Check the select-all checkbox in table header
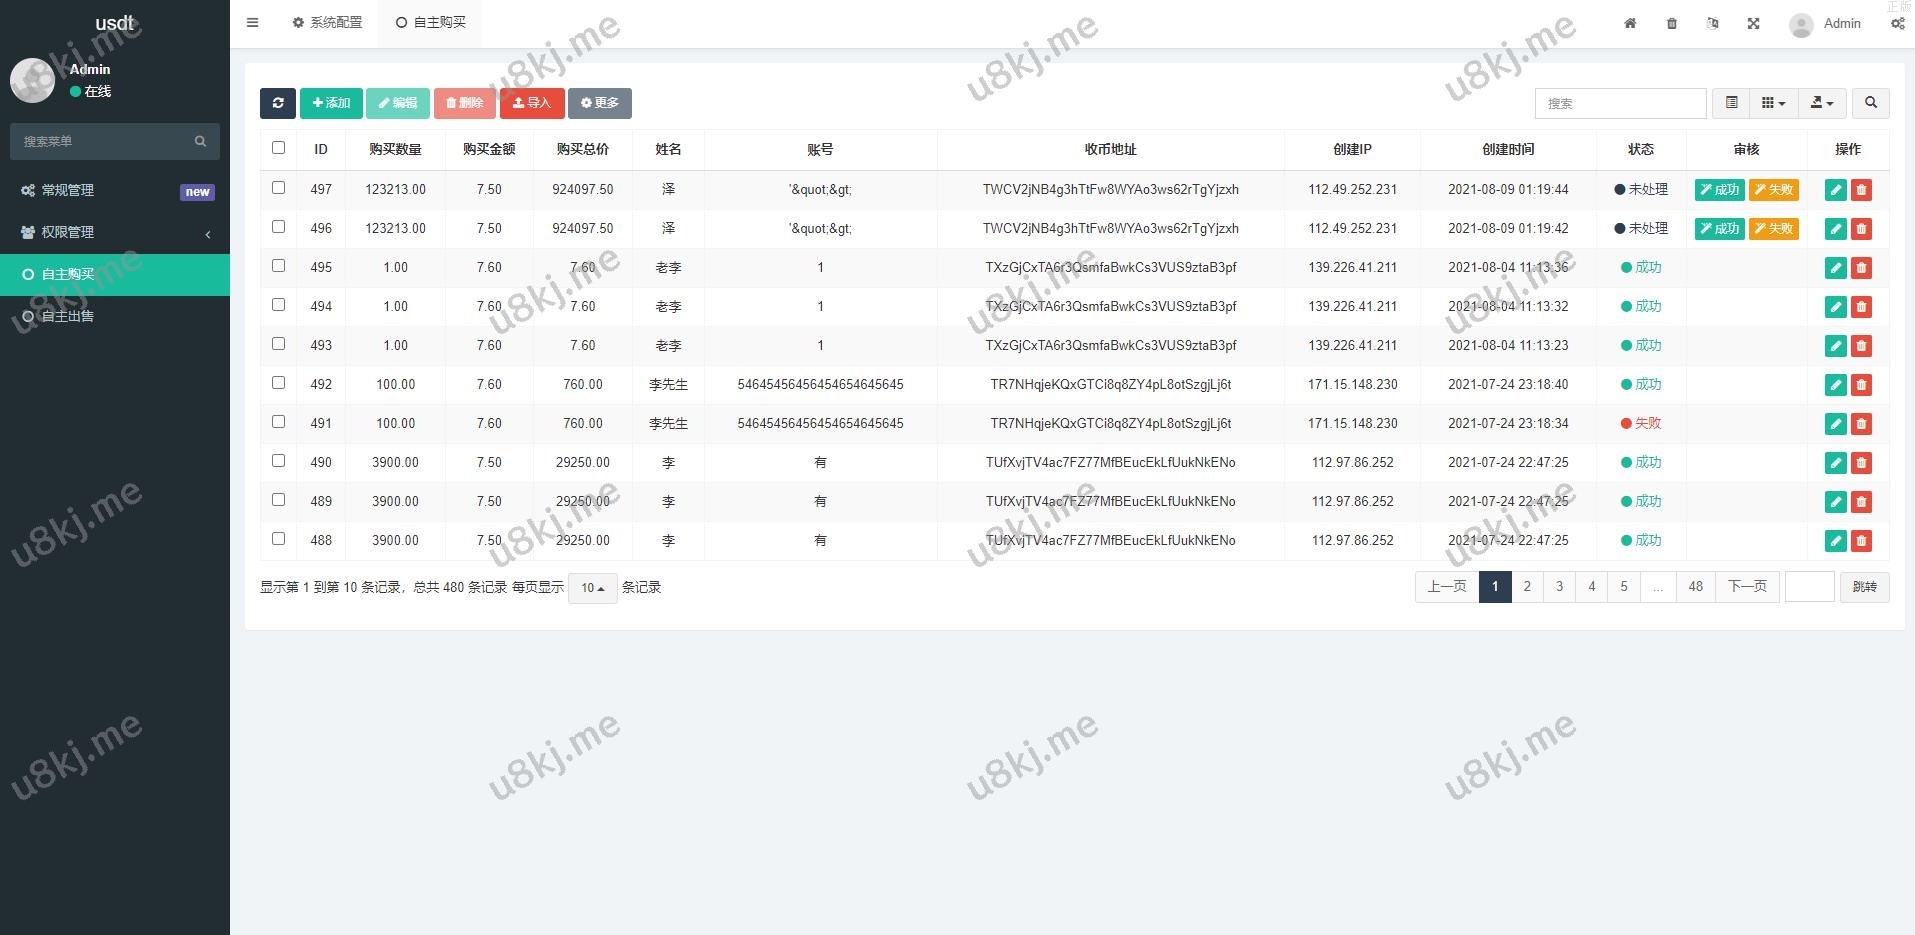Image resolution: width=1915 pixels, height=935 pixels. tap(279, 148)
